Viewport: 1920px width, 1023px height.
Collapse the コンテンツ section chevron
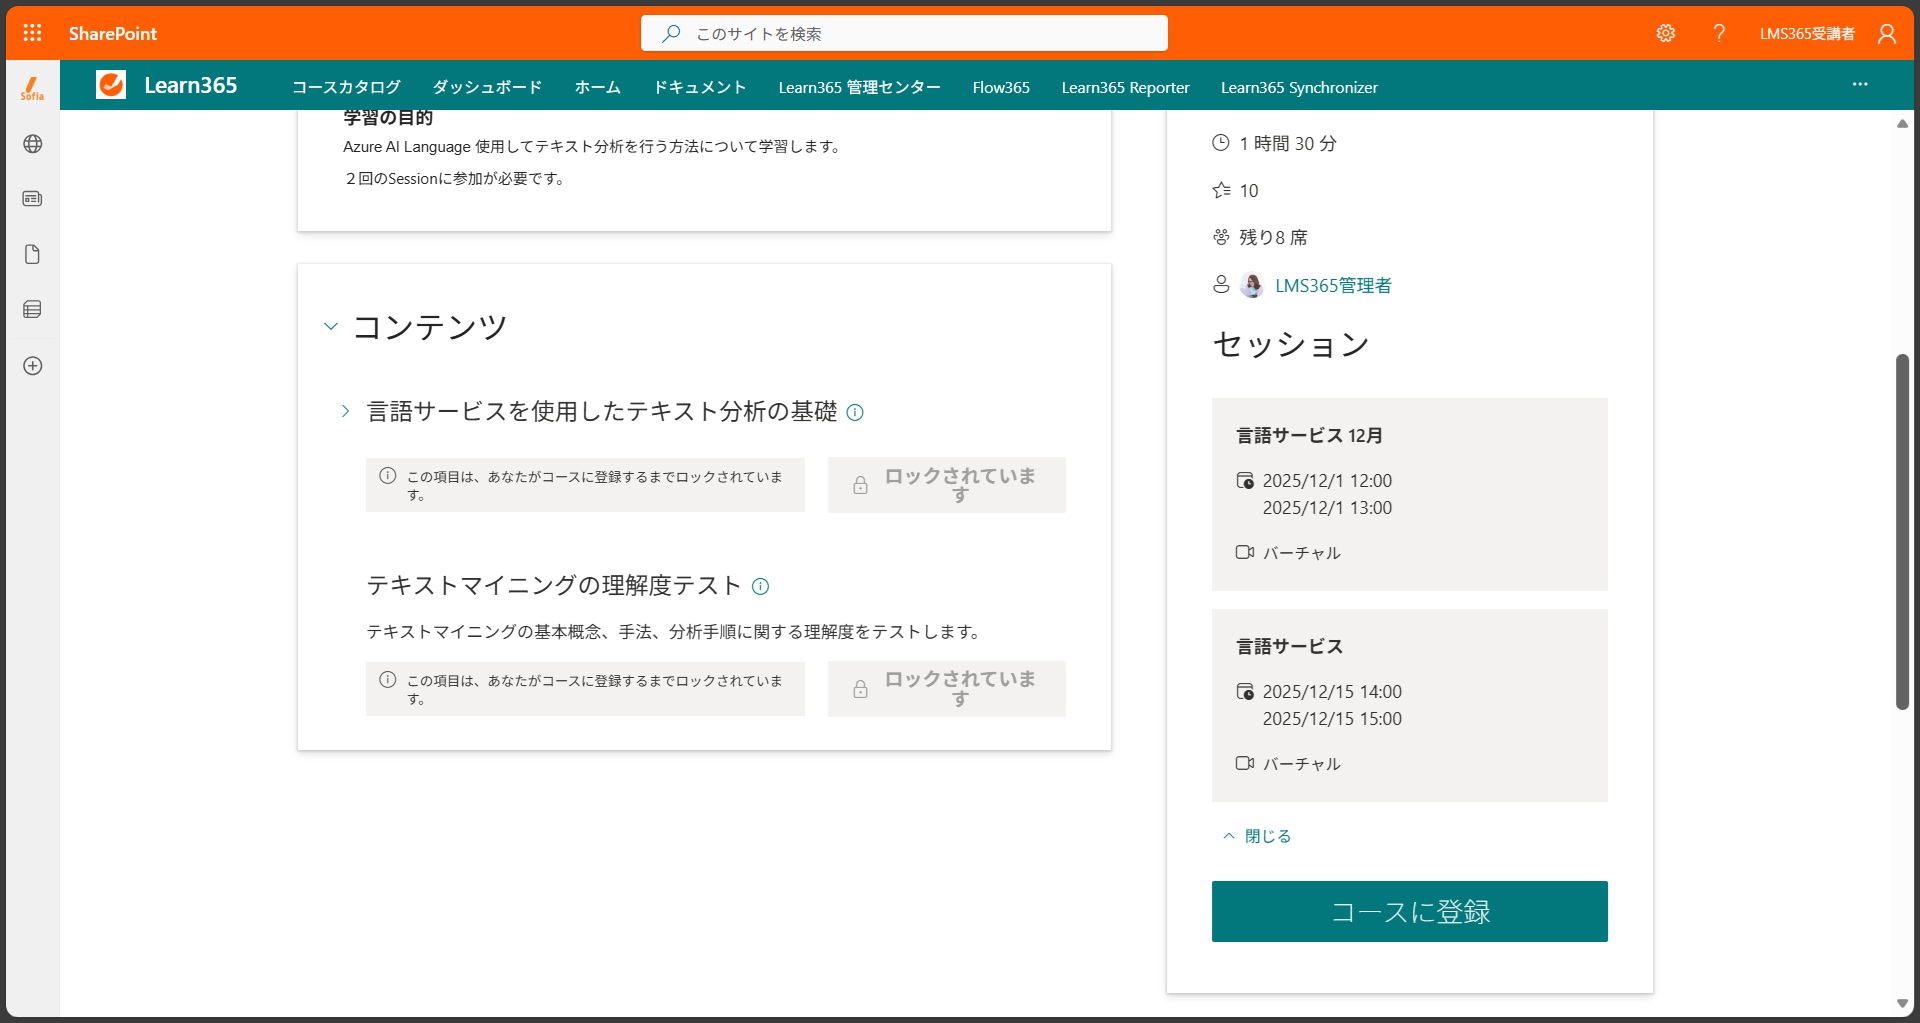point(331,327)
